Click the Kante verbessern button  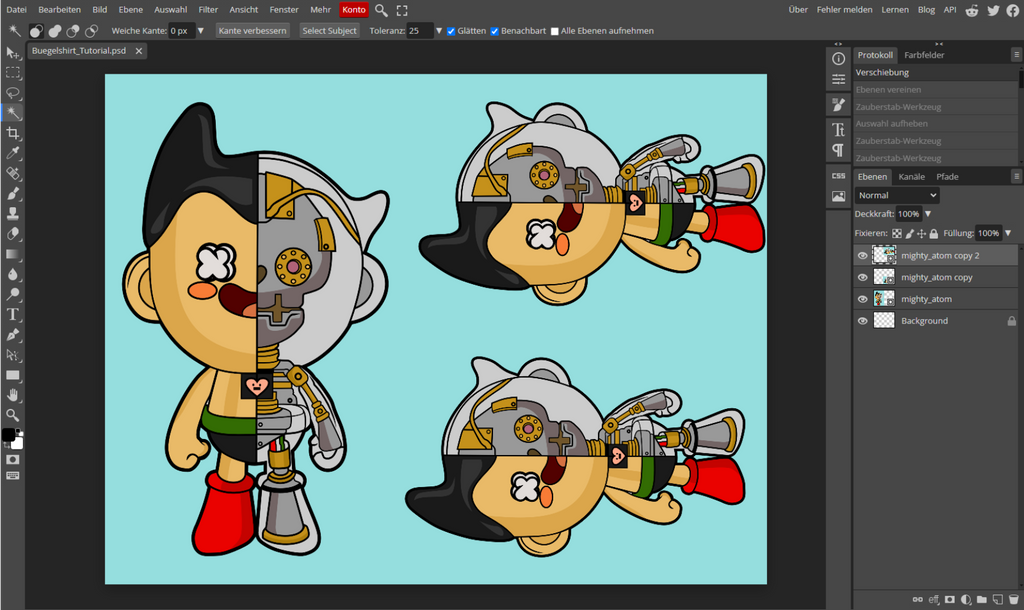click(x=252, y=31)
